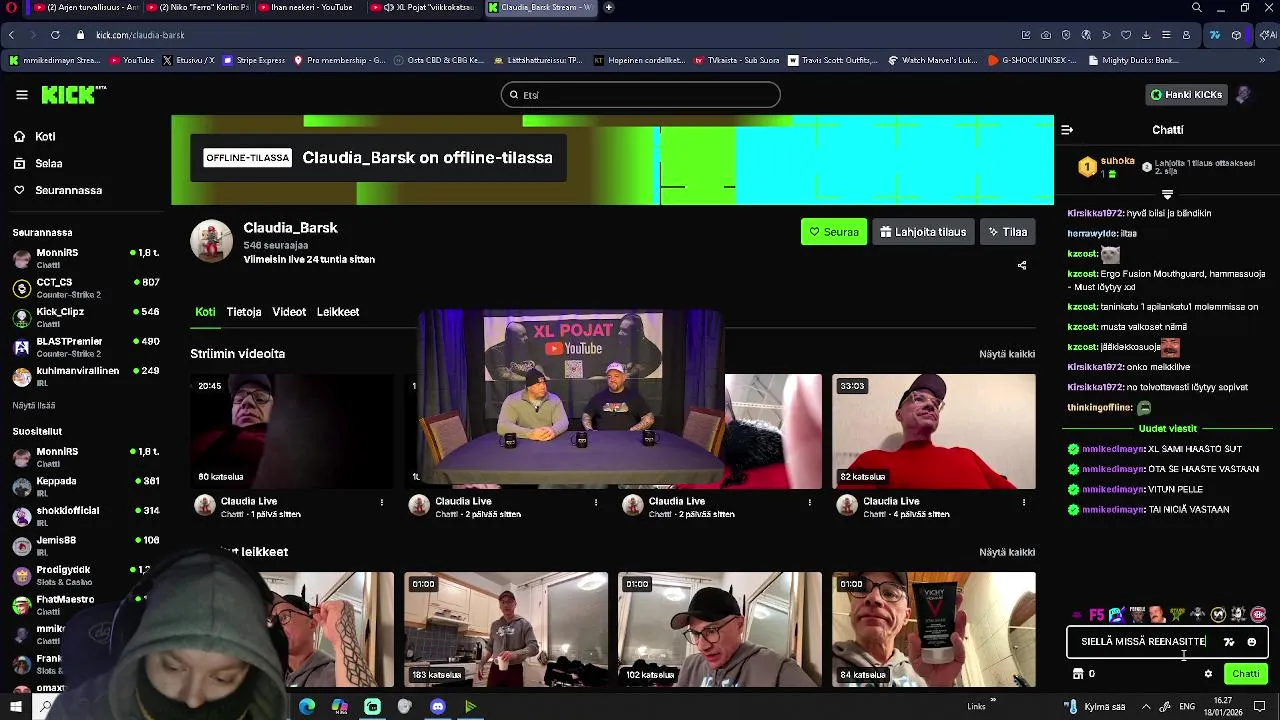Image resolution: width=1280 pixels, height=720 pixels.
Task: Open Prodigyddk in the Suositellut list
Action: click(85, 575)
